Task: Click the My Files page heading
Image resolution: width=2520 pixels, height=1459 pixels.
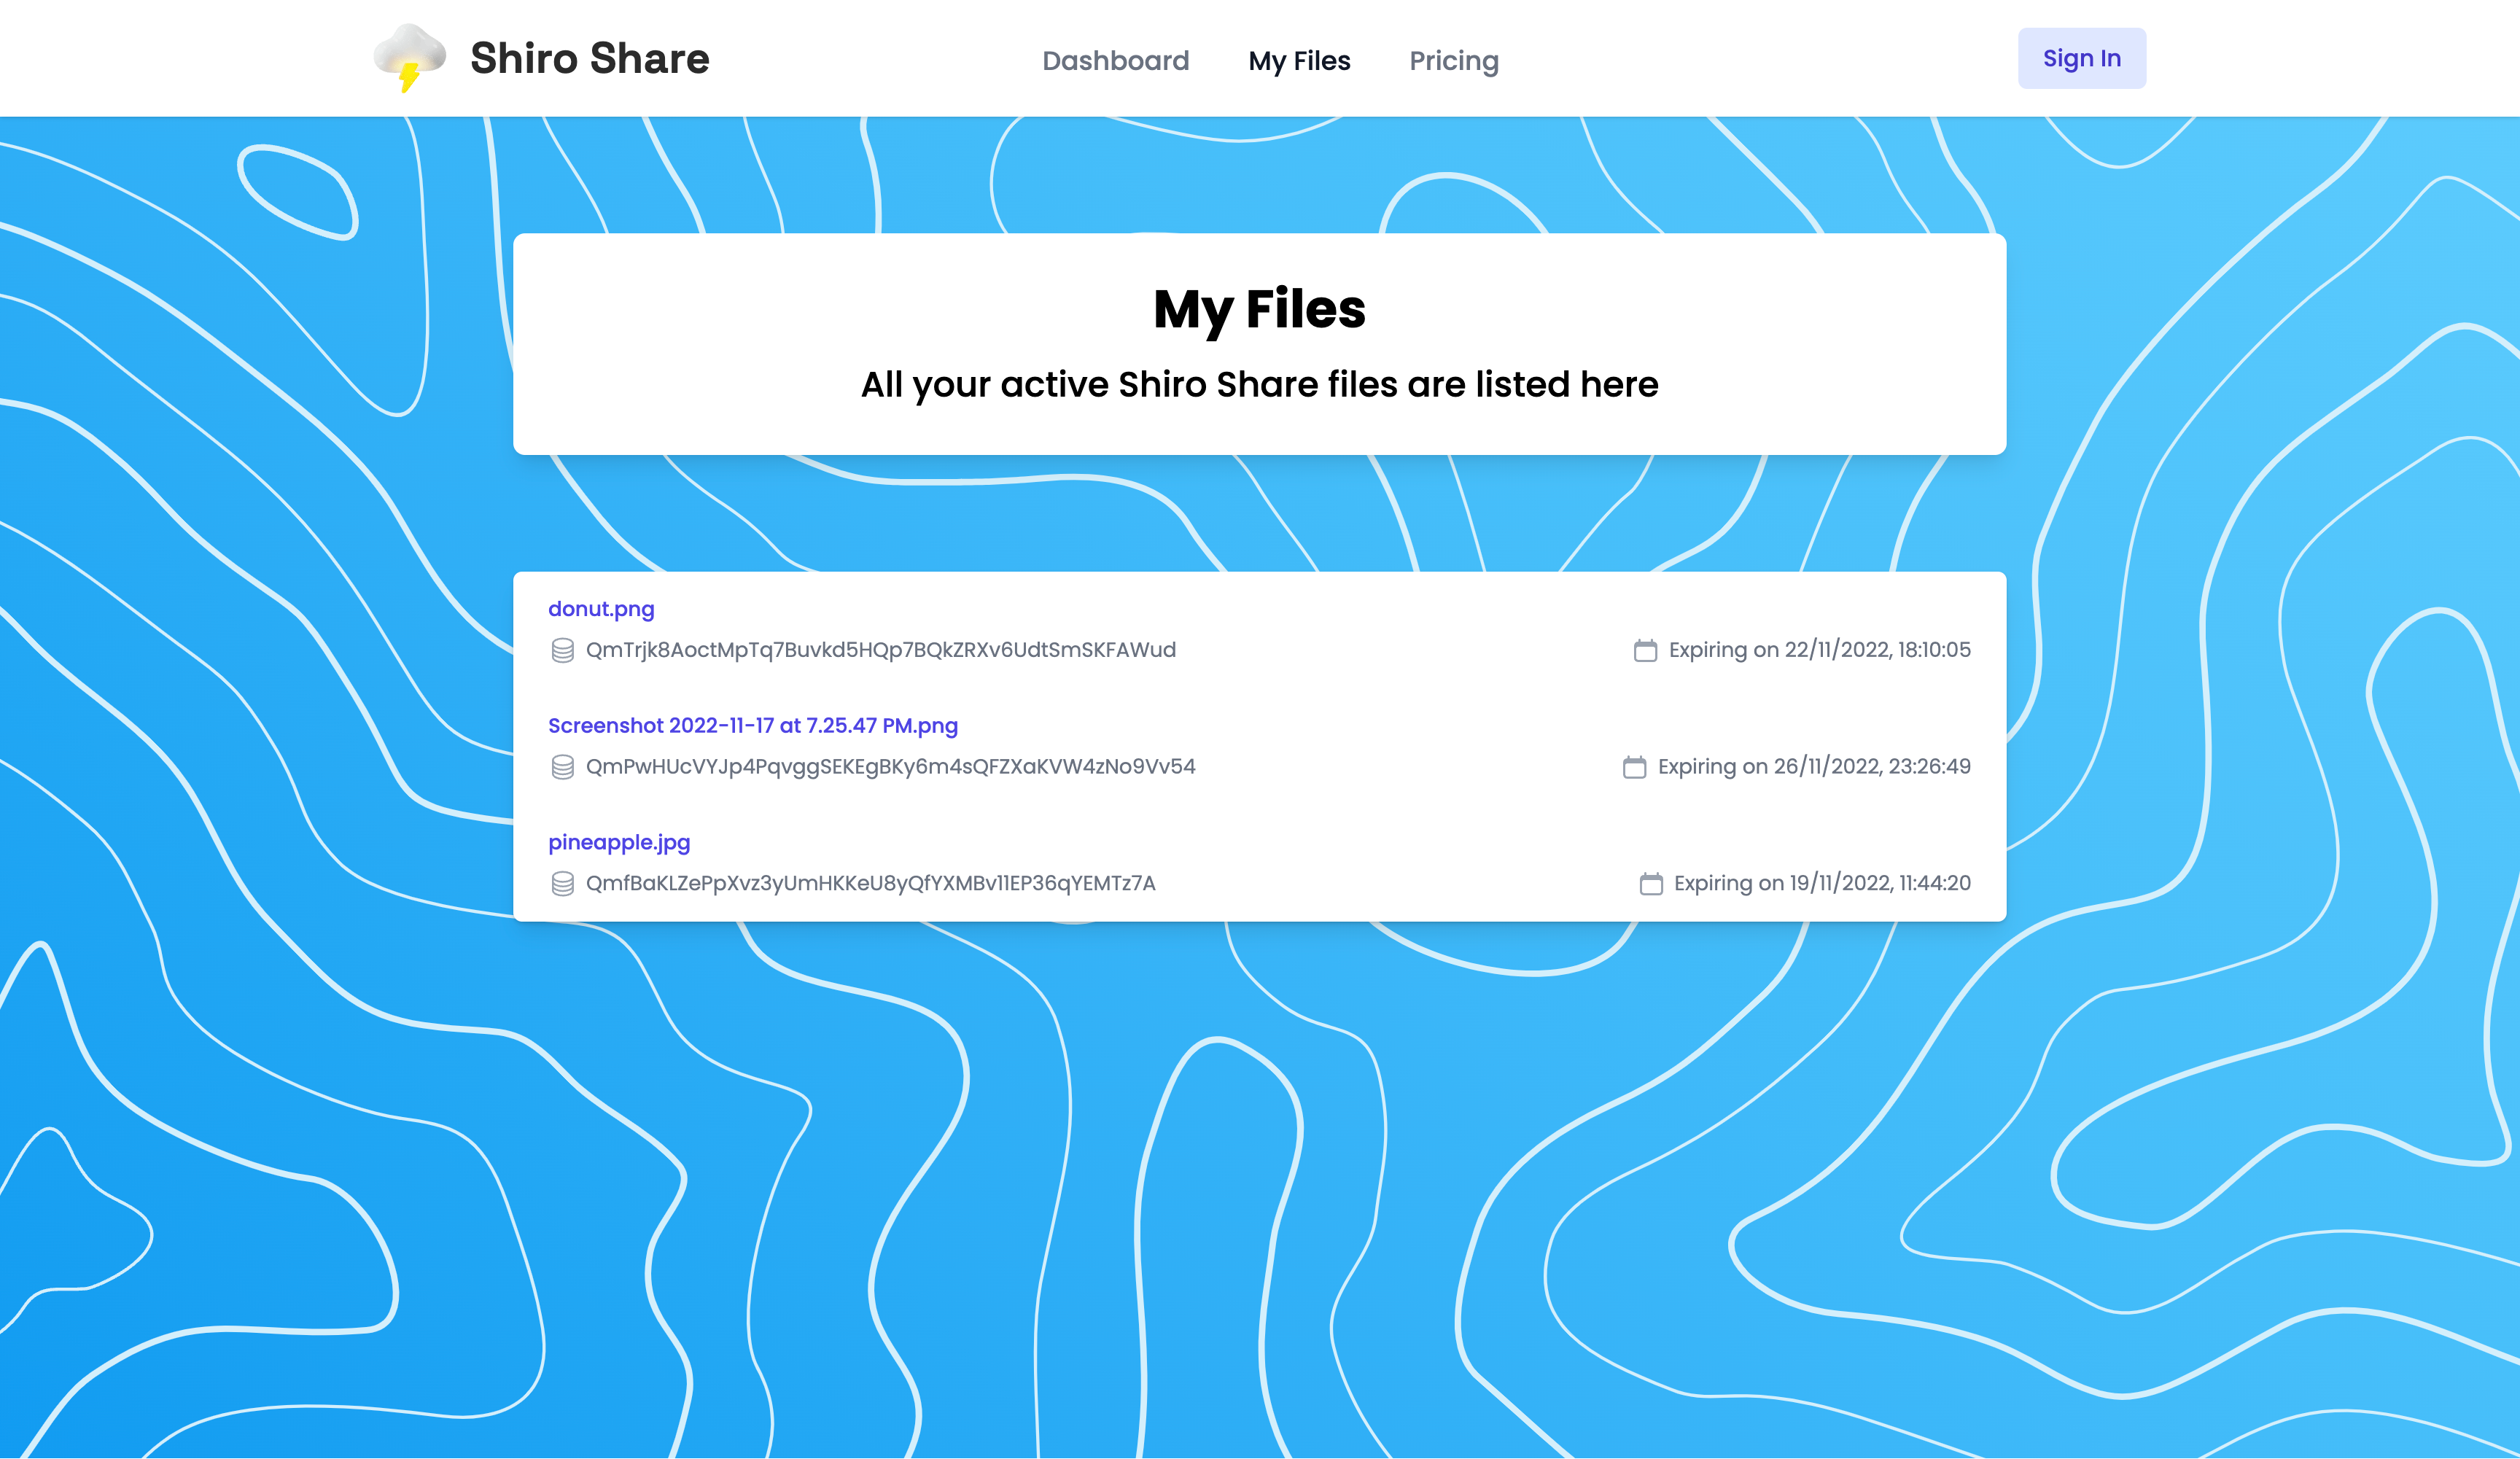Action: tap(1259, 309)
